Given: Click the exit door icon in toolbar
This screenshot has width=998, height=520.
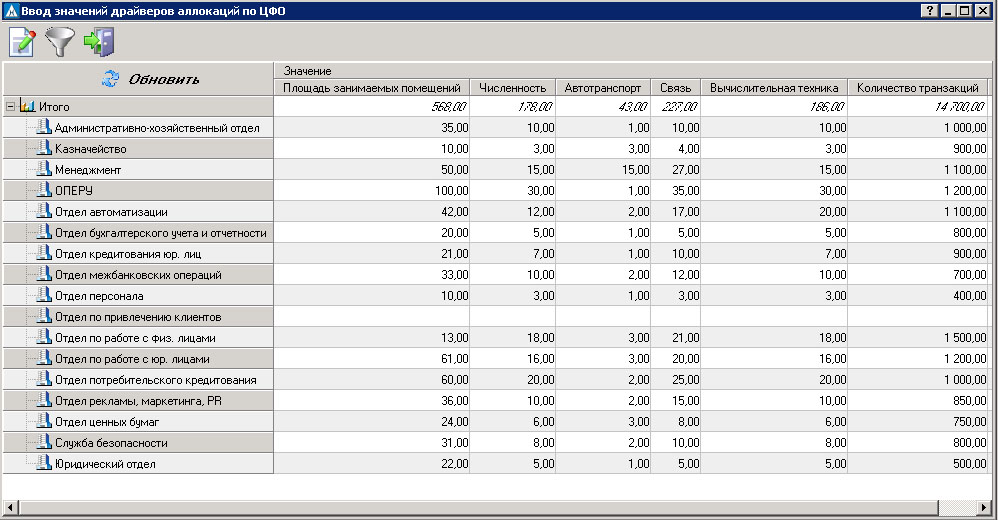Looking at the screenshot, I should [x=98, y=42].
